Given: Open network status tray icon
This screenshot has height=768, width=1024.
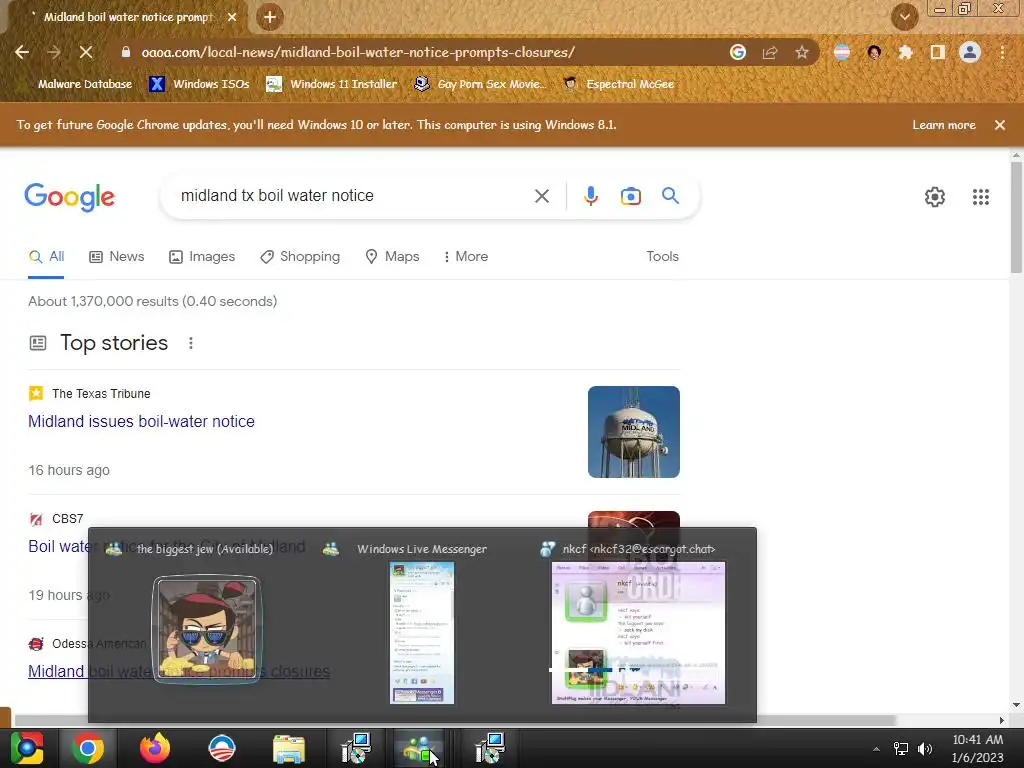Looking at the screenshot, I should click(901, 749).
